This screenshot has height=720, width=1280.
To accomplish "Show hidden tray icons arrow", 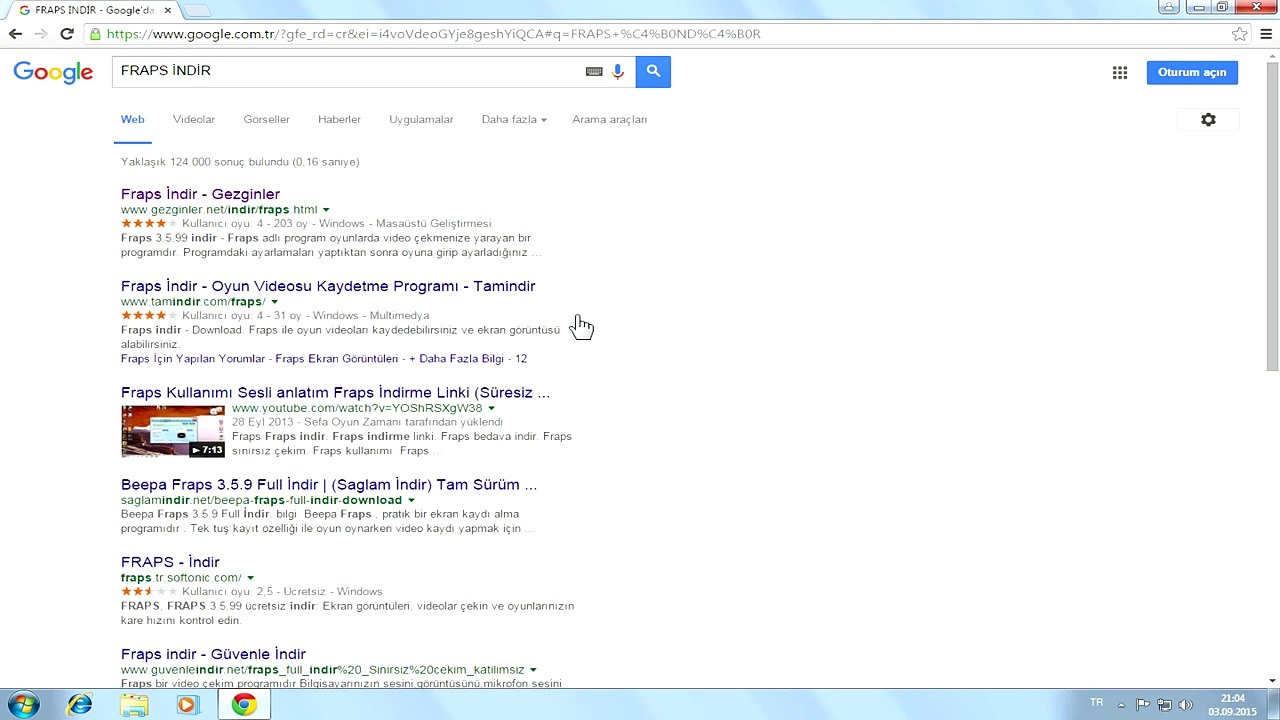I will [x=1121, y=705].
